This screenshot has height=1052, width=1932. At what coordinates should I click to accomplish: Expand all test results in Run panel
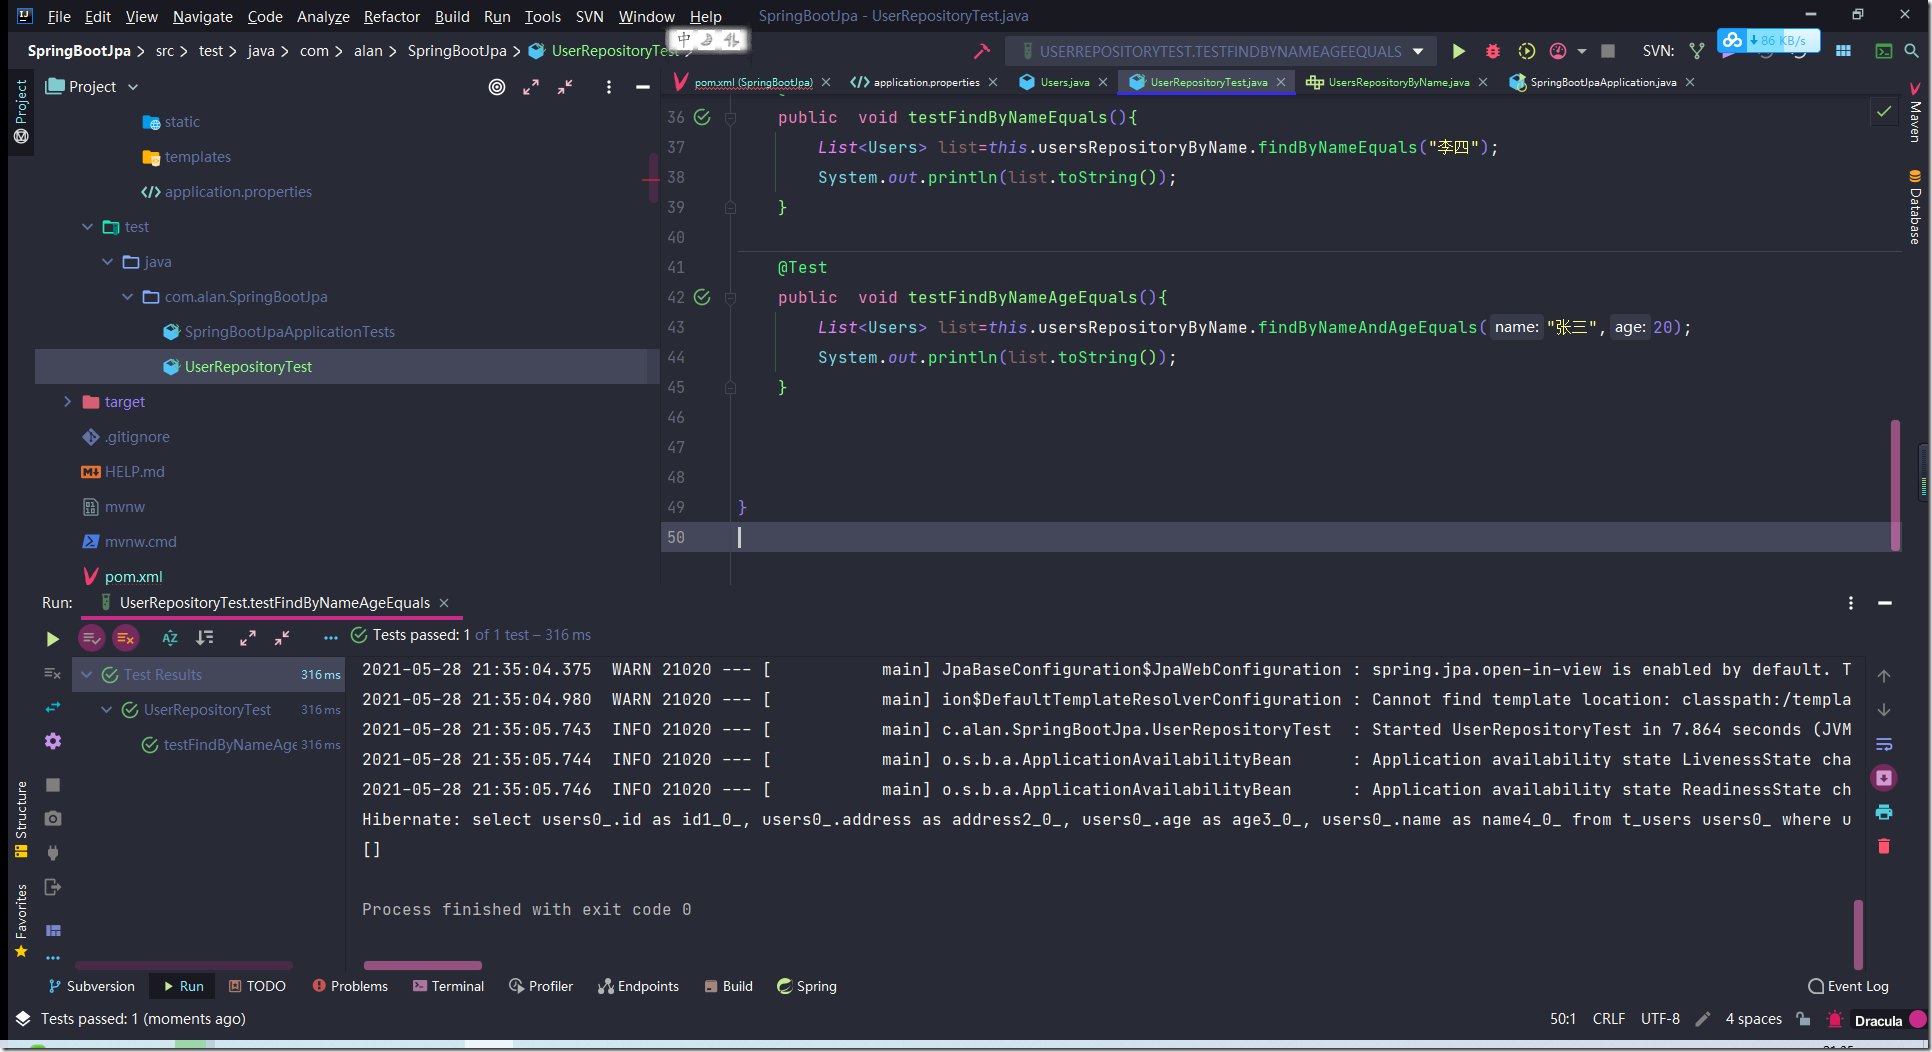pyautogui.click(x=248, y=638)
